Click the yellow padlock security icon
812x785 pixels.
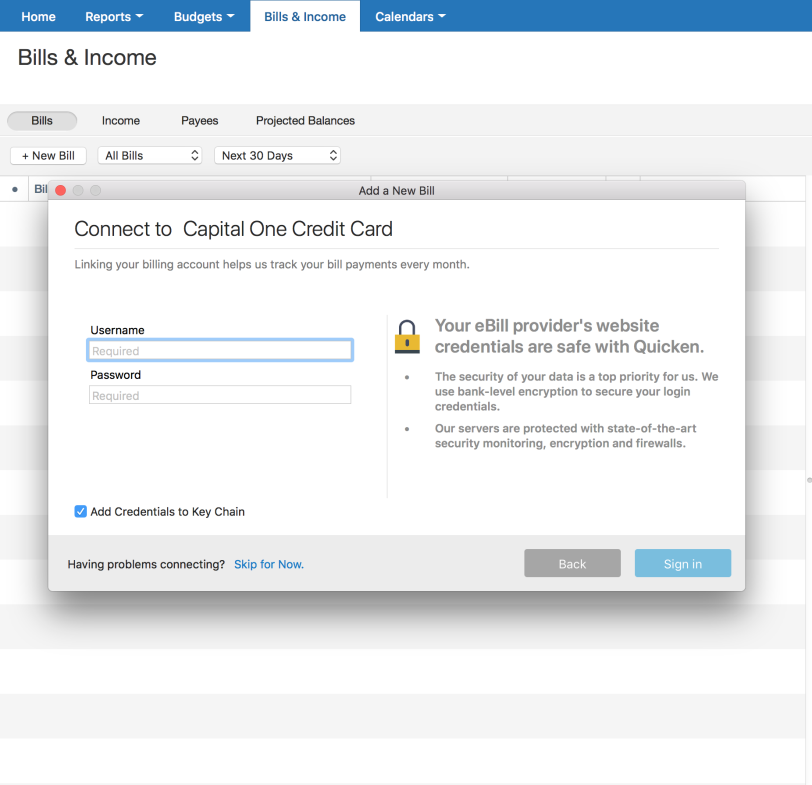pyautogui.click(x=407, y=337)
